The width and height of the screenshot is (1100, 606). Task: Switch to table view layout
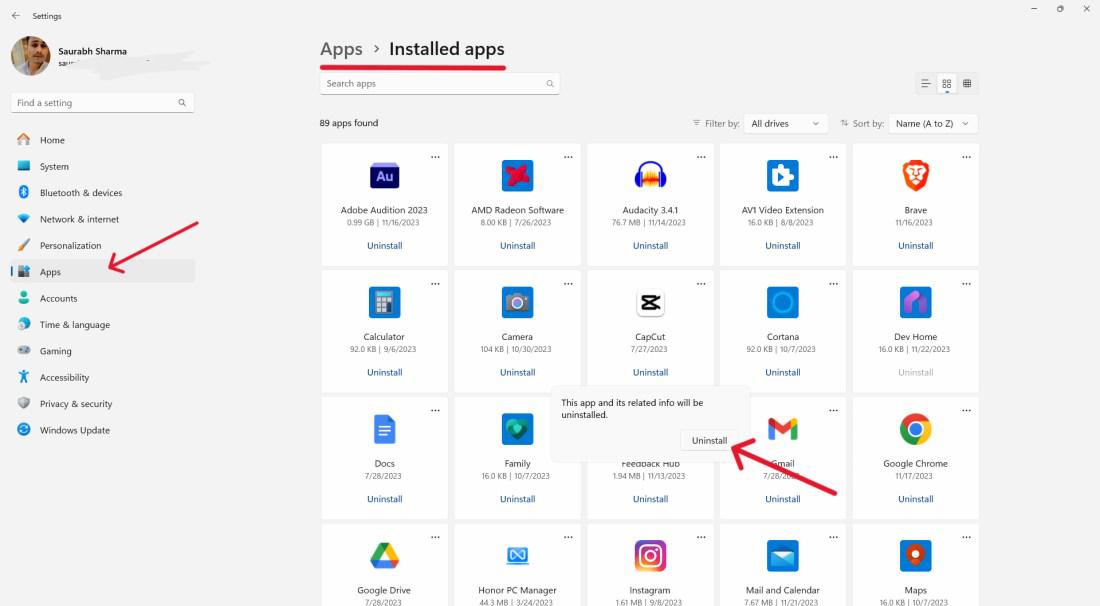(x=967, y=83)
